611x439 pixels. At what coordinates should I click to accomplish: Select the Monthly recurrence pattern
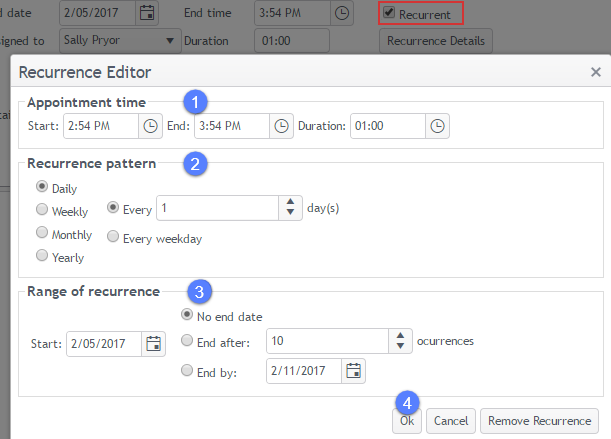[42, 233]
